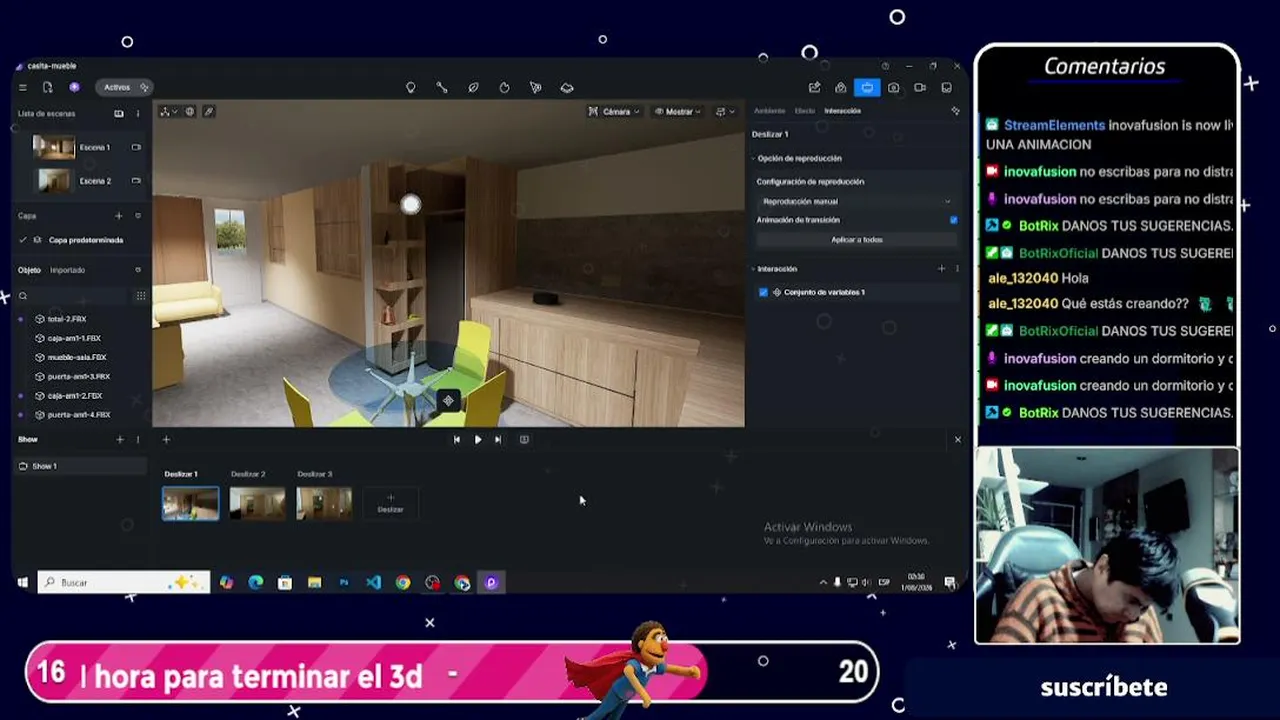1280x720 pixels.
Task: Add a new show with Show plus
Action: click(x=120, y=439)
